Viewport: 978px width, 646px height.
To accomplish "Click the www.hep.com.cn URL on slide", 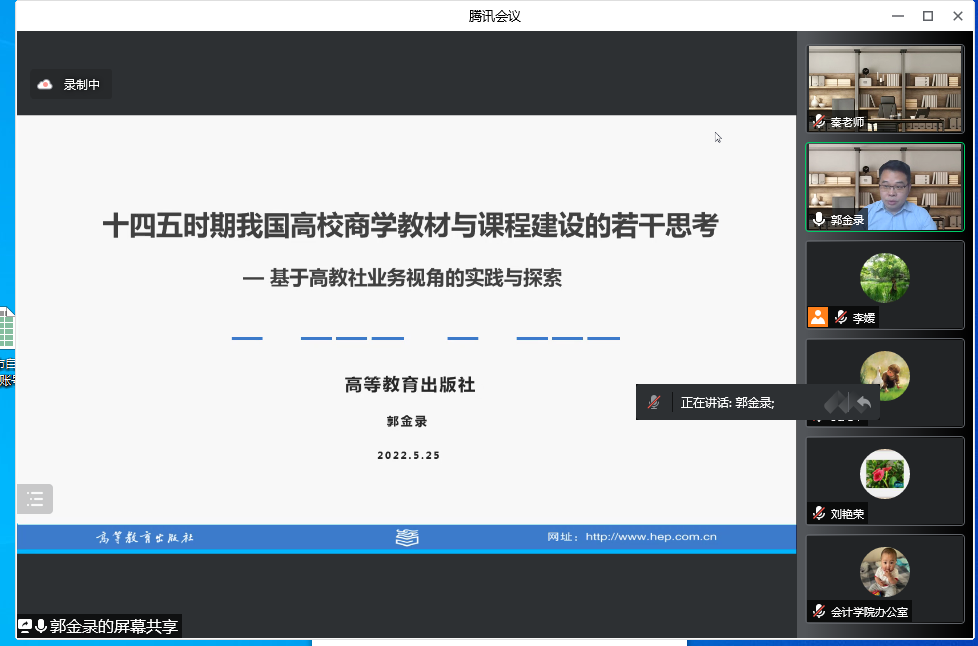I will coord(651,537).
